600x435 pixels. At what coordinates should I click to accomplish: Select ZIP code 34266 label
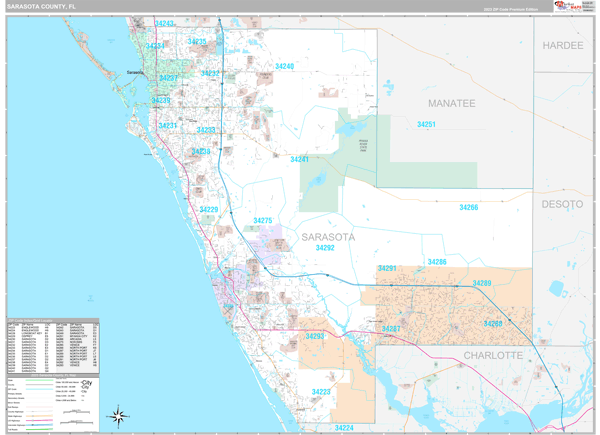click(468, 207)
